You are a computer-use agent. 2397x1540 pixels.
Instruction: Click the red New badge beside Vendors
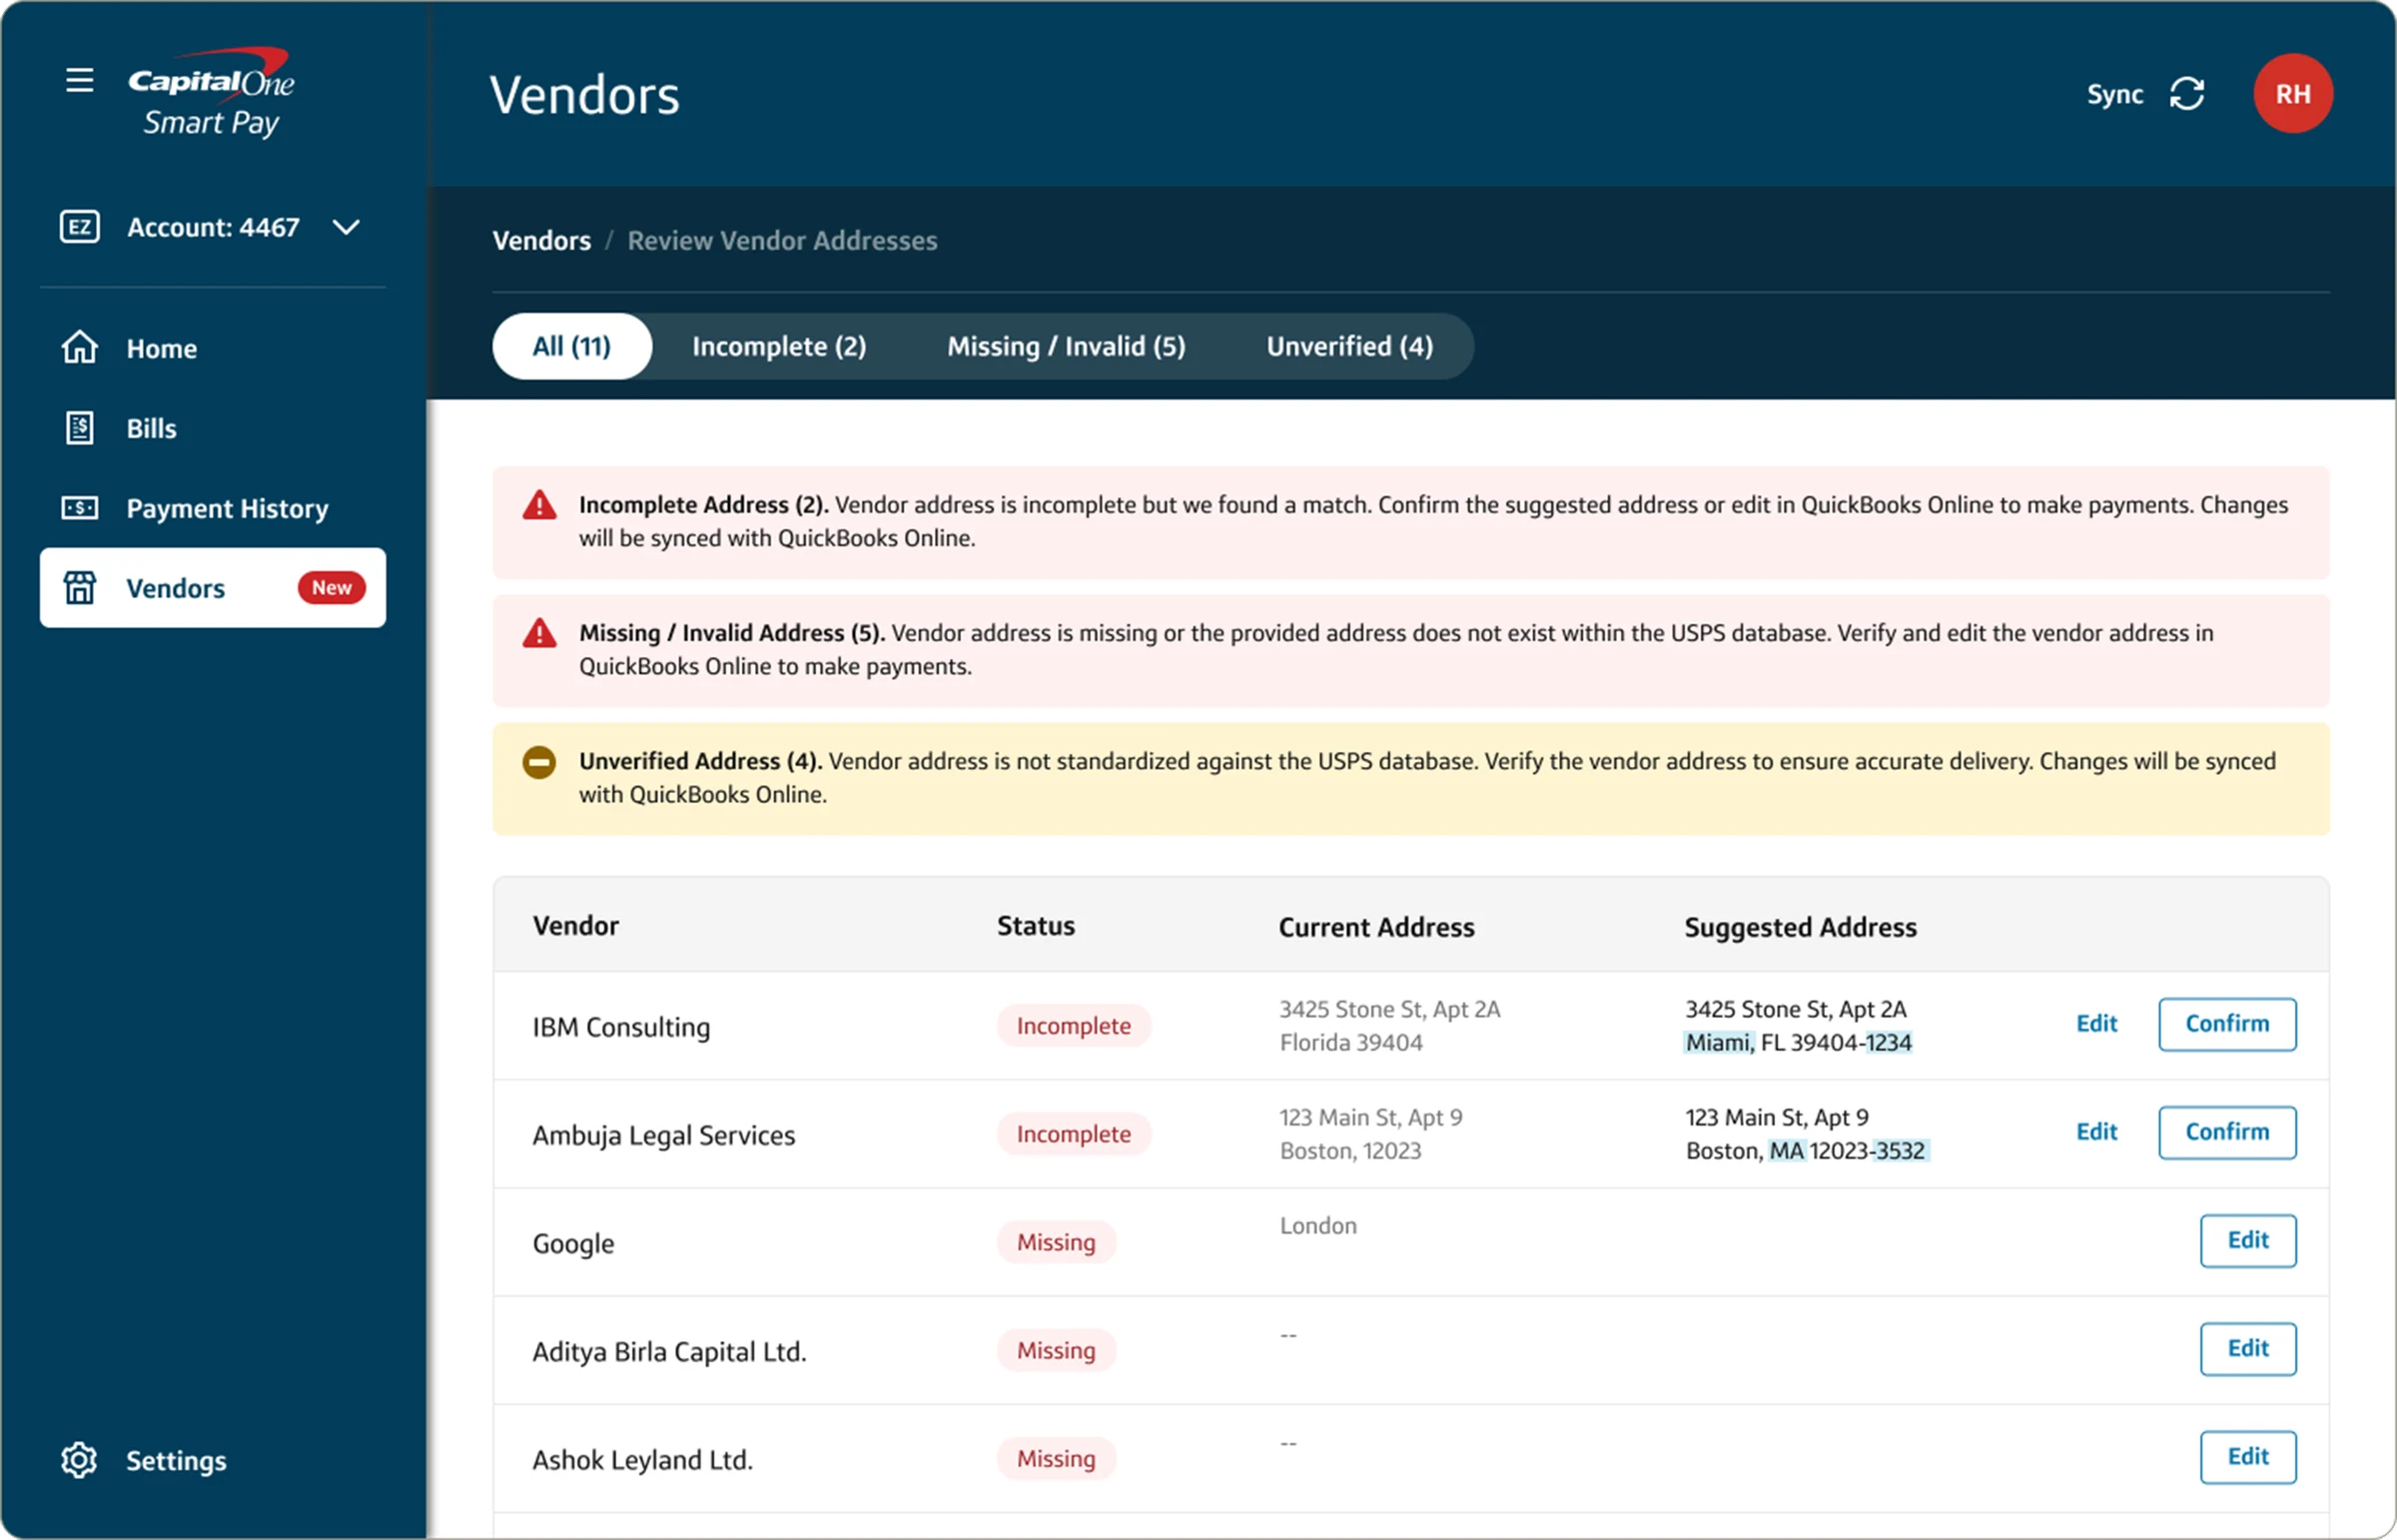click(331, 588)
